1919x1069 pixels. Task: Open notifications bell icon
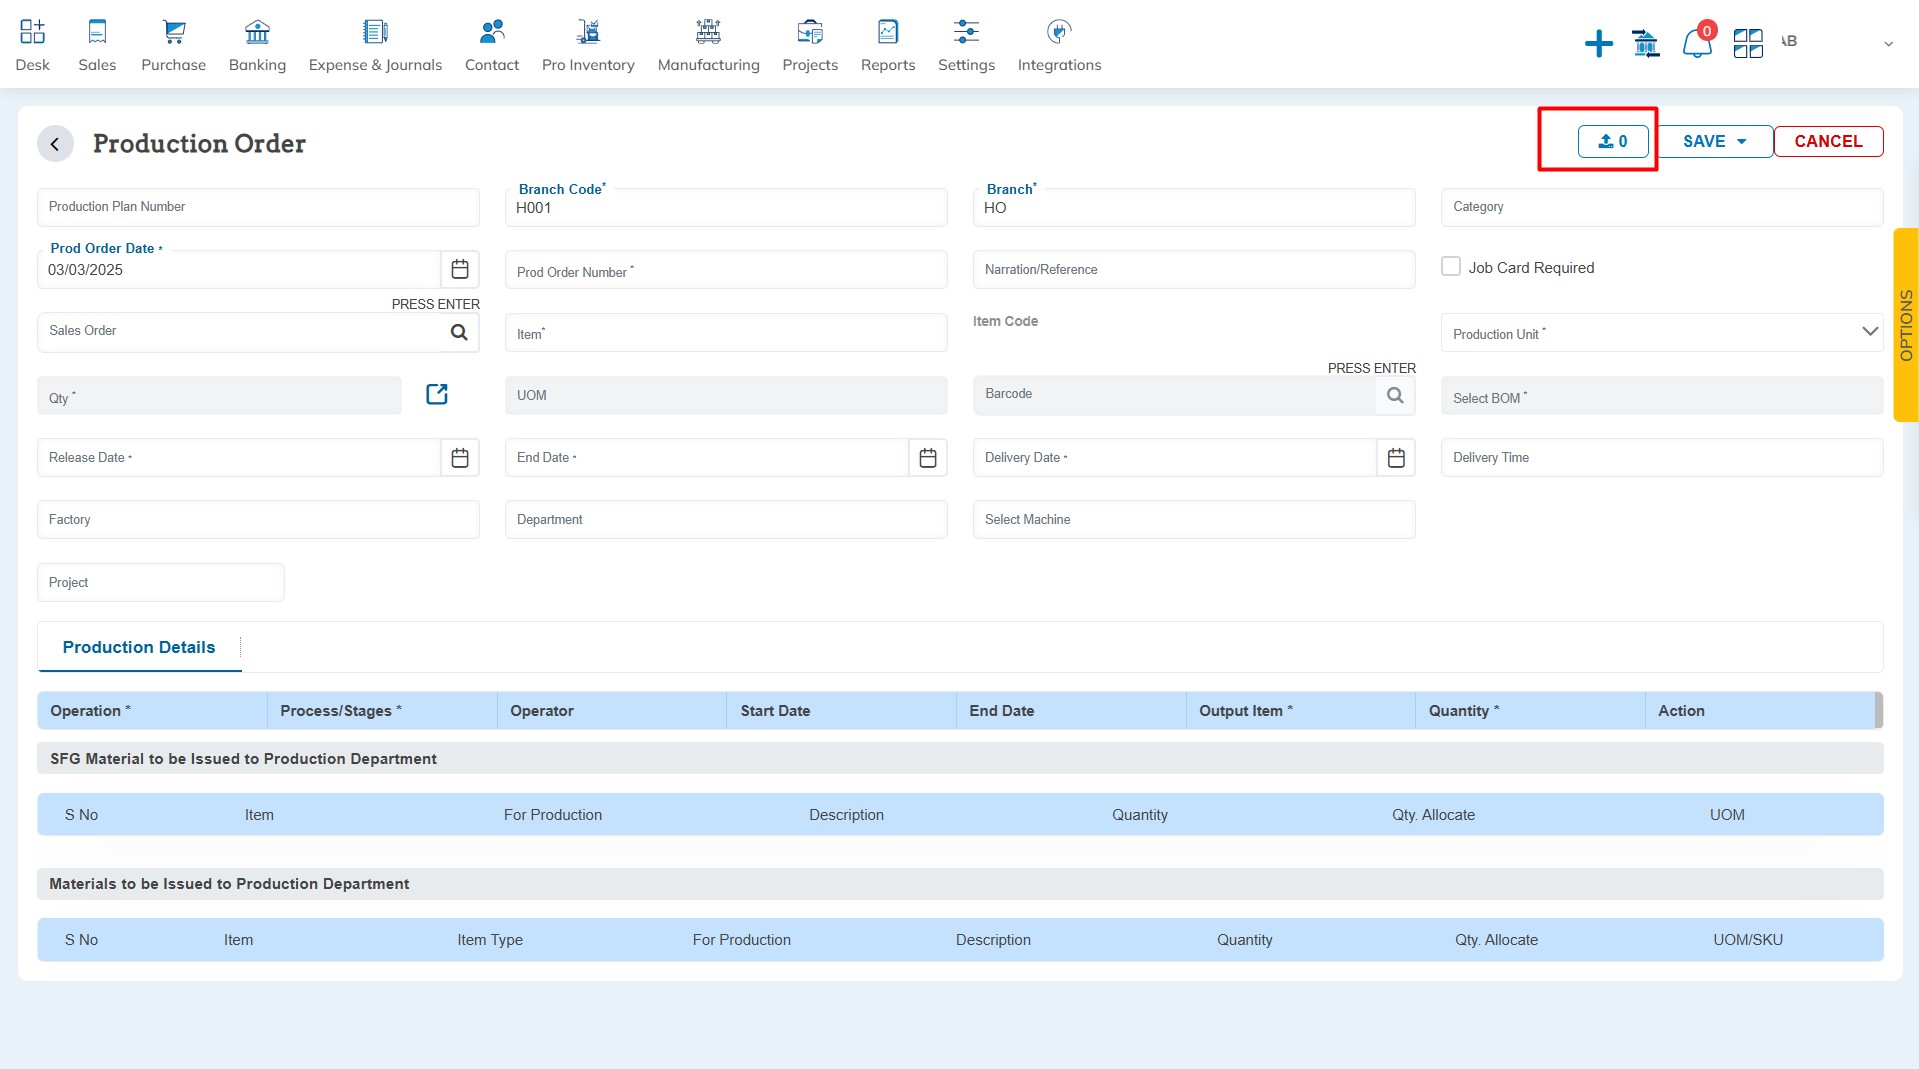coord(1697,43)
